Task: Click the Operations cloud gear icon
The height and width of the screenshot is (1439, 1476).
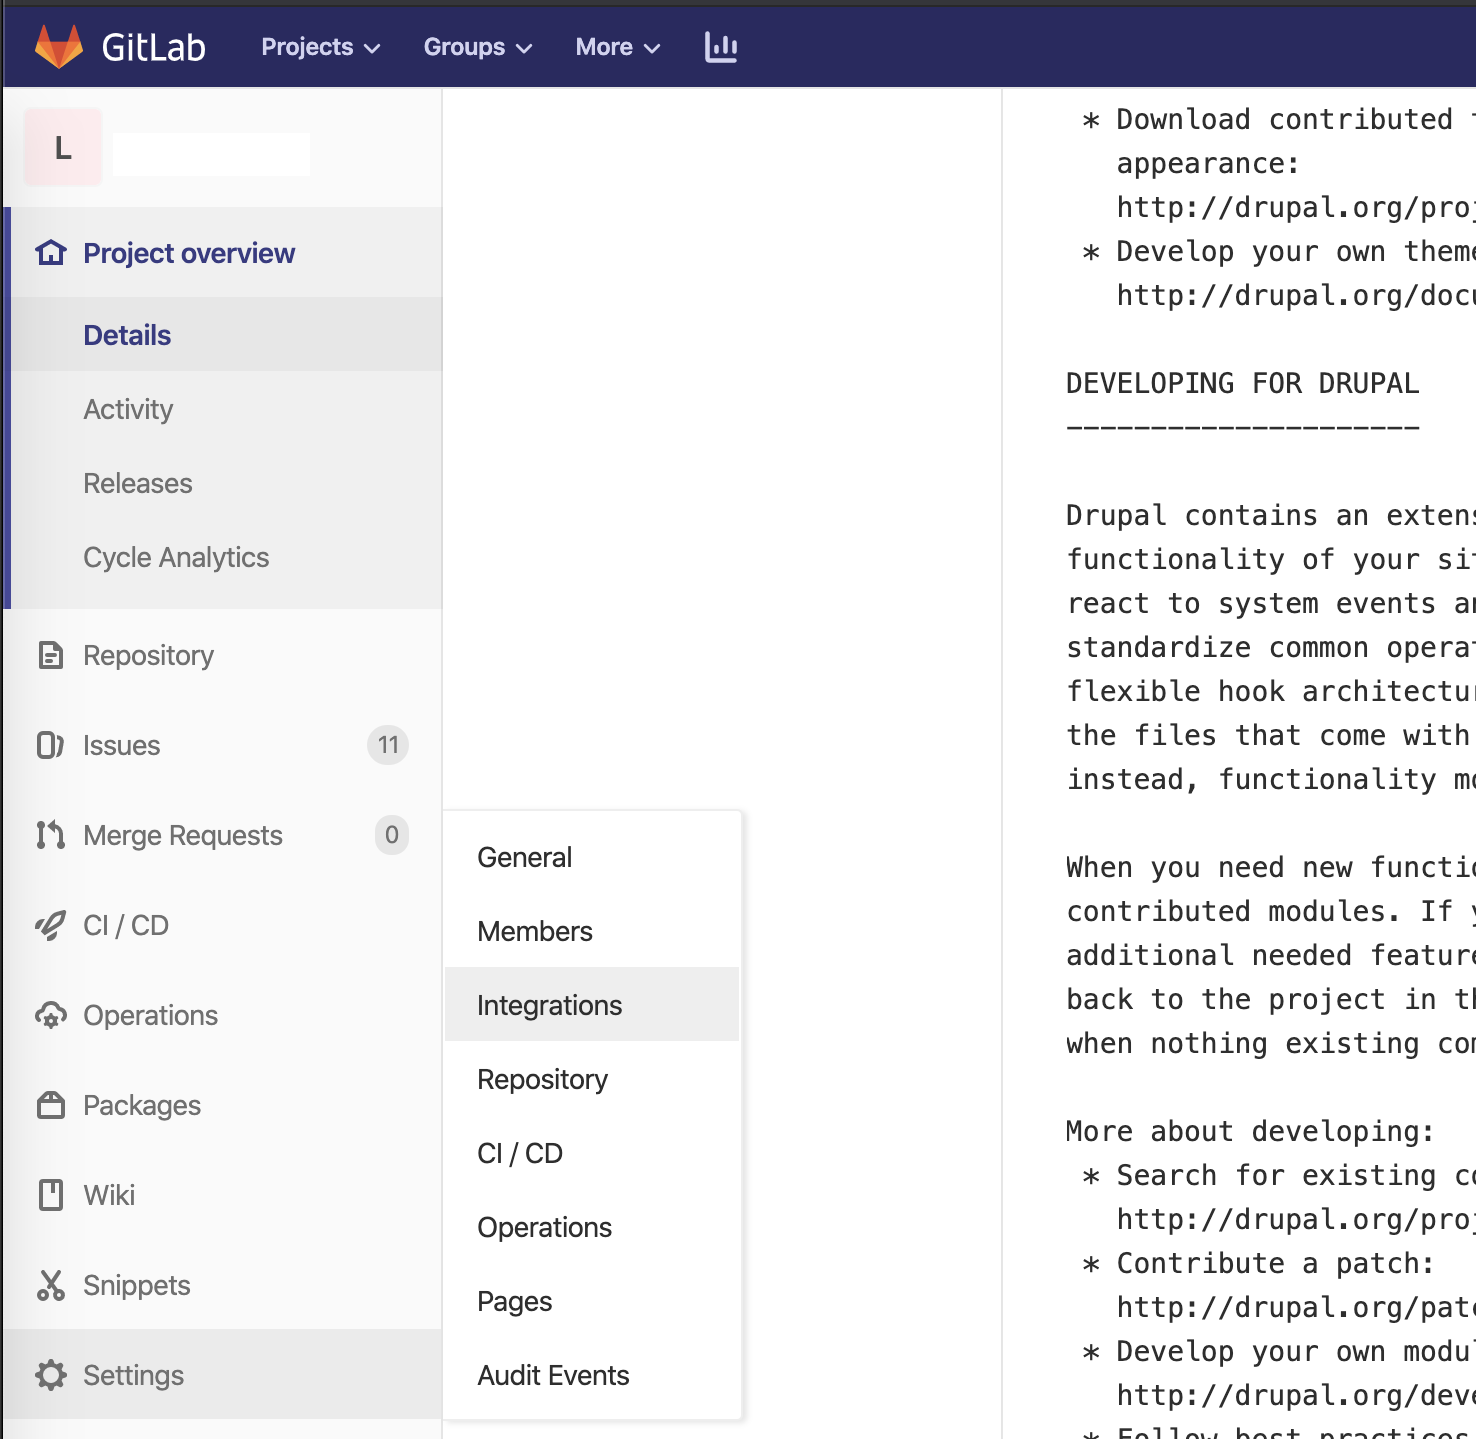Action: [x=50, y=1015]
